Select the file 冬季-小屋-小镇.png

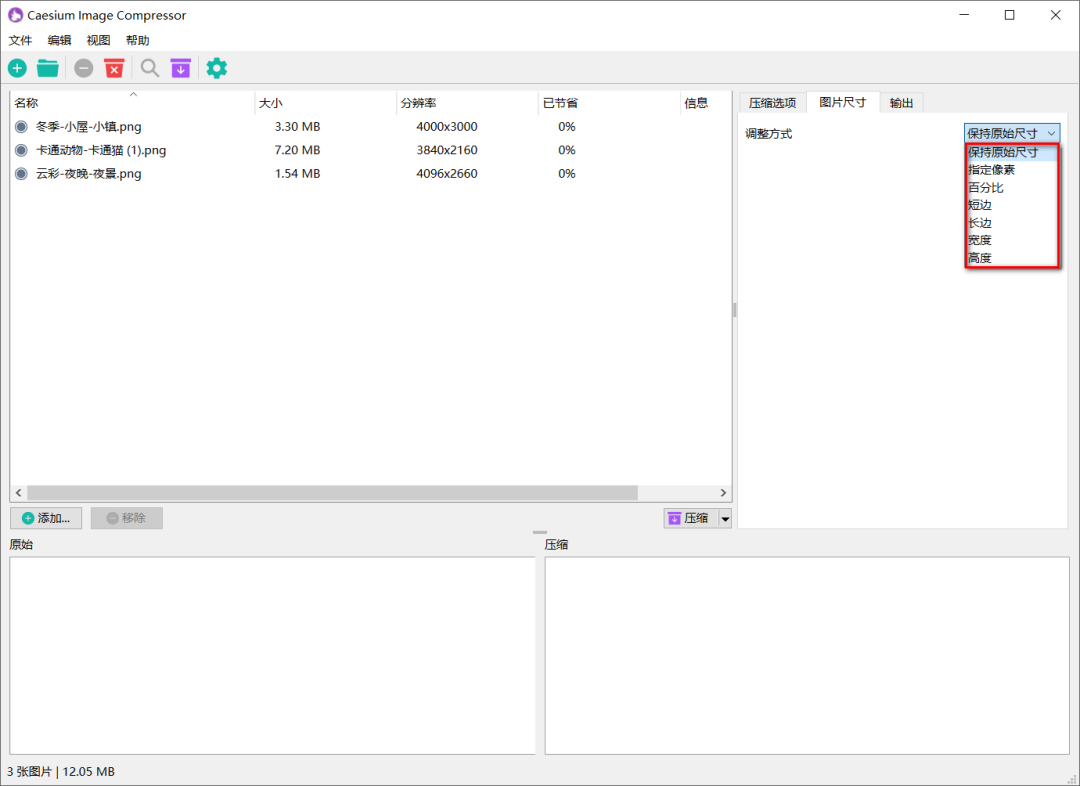(x=88, y=127)
